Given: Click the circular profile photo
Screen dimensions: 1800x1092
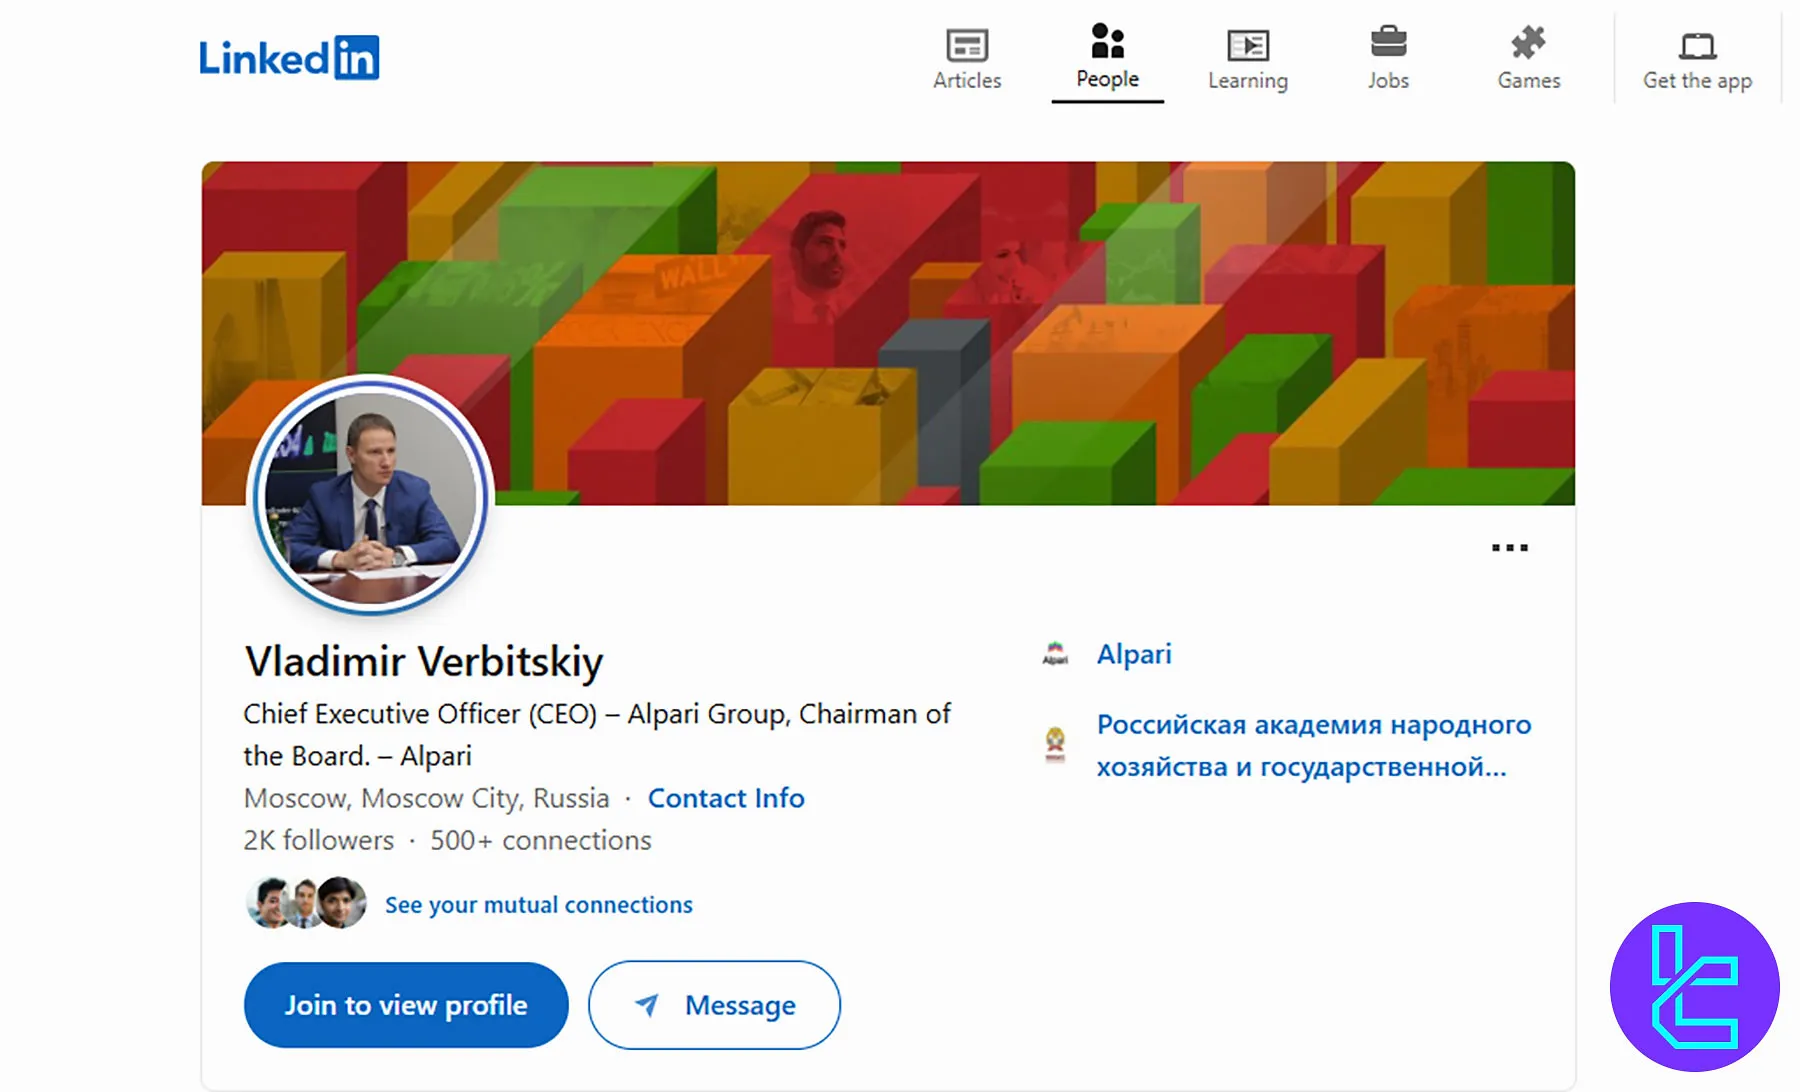Looking at the screenshot, I should 371,495.
